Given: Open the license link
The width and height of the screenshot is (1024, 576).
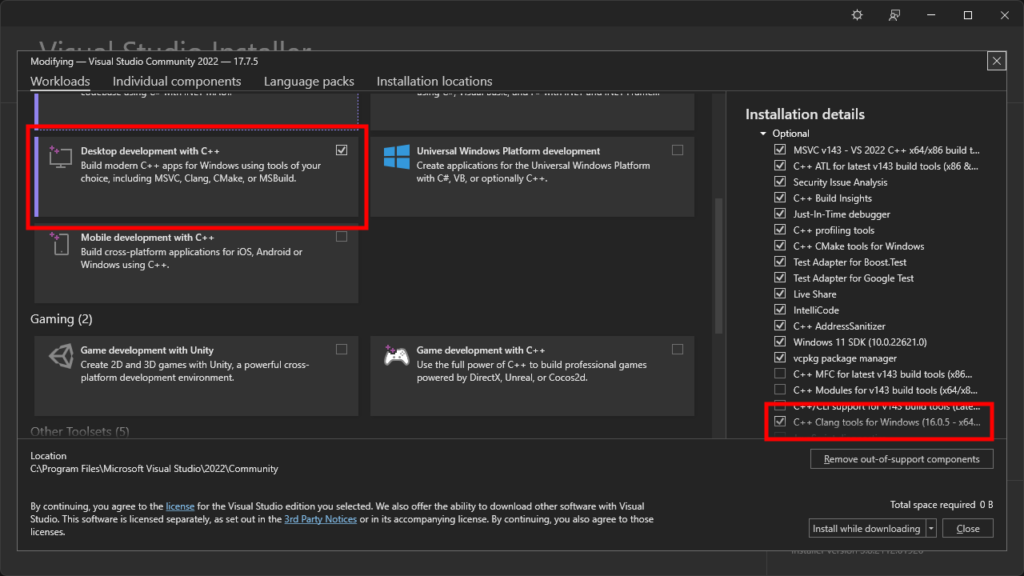Looking at the screenshot, I should click(180, 506).
